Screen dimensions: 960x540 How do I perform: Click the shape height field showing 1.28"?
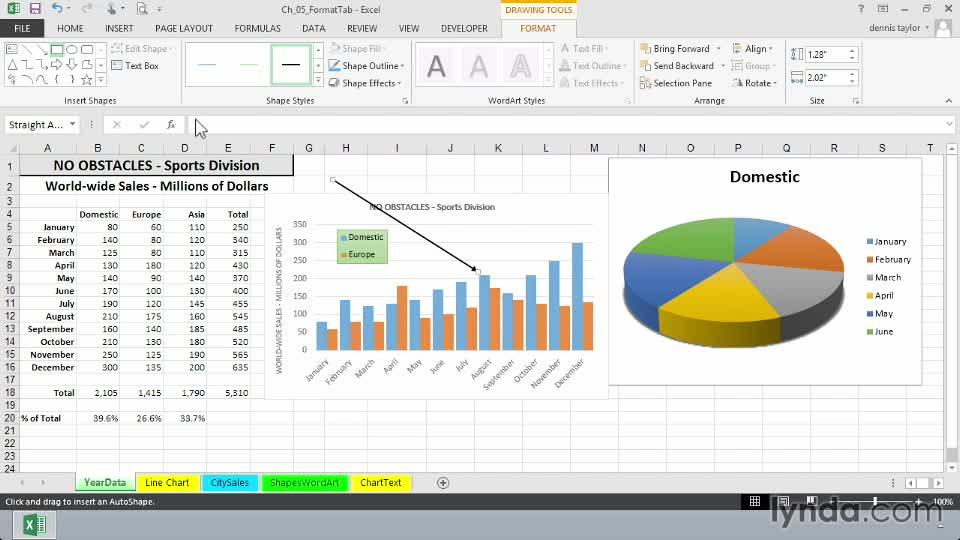[825, 54]
